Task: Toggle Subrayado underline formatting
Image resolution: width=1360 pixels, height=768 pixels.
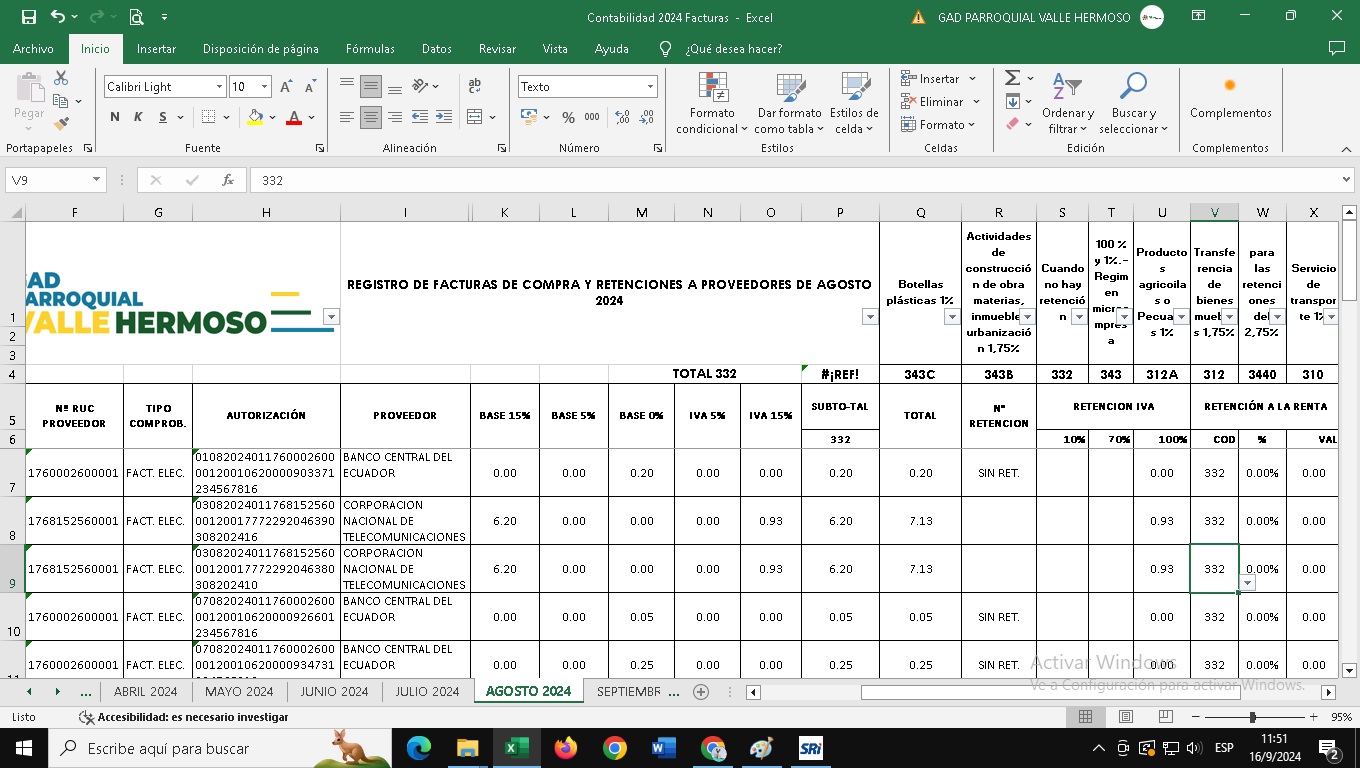Action: click(x=164, y=118)
